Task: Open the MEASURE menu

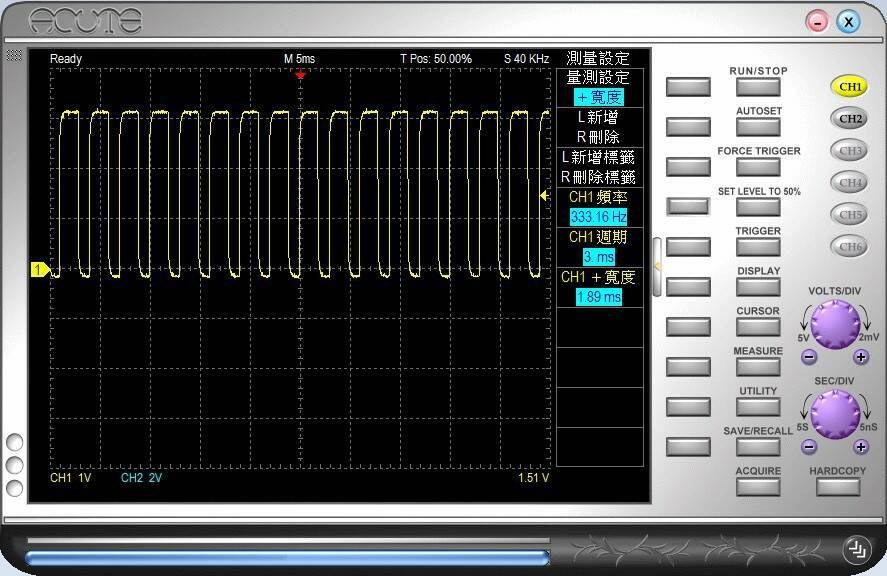Action: click(758, 367)
